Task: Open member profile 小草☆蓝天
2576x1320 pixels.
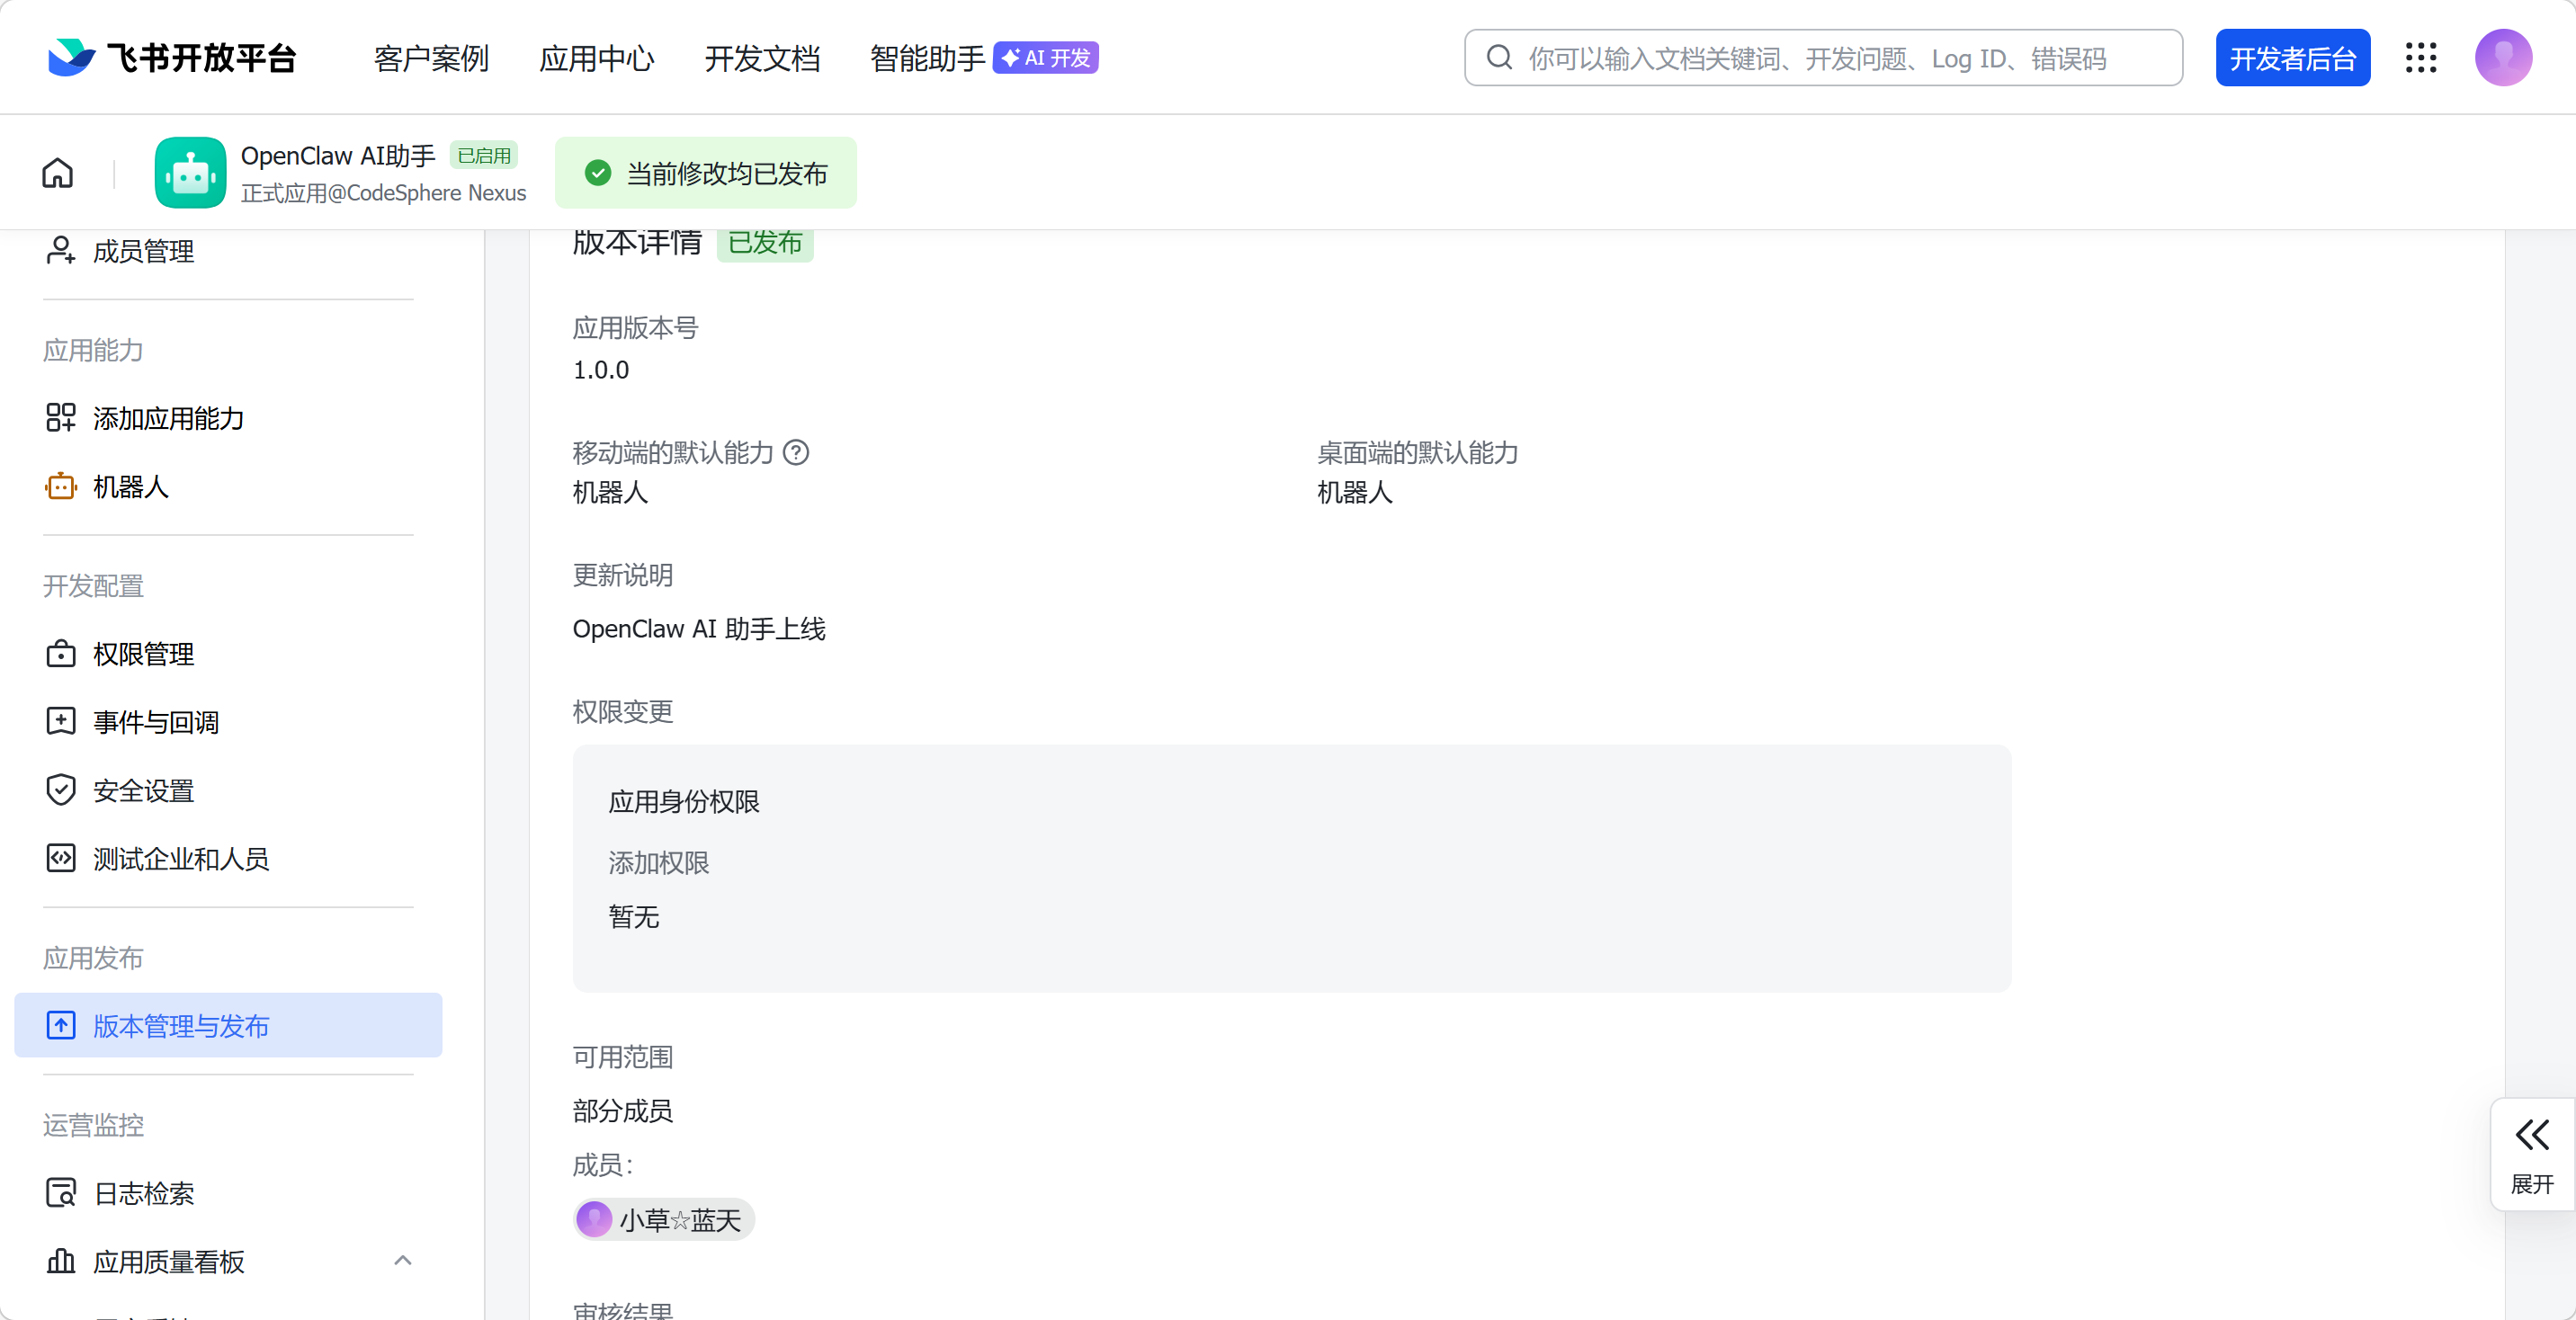Action: point(662,1220)
